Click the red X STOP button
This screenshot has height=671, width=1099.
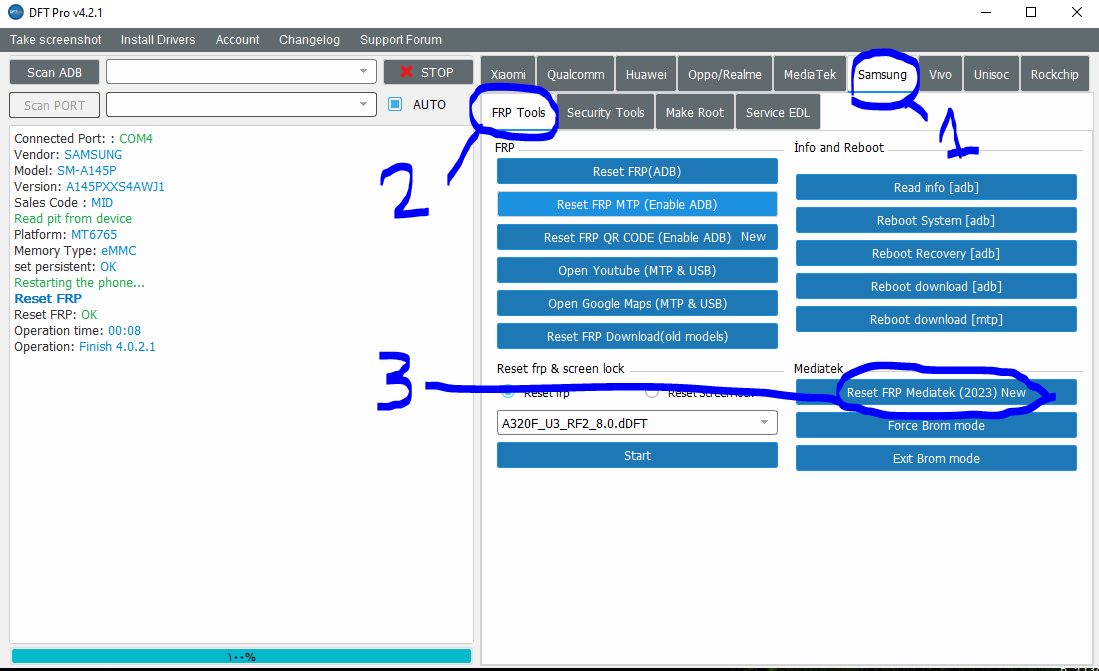(428, 72)
